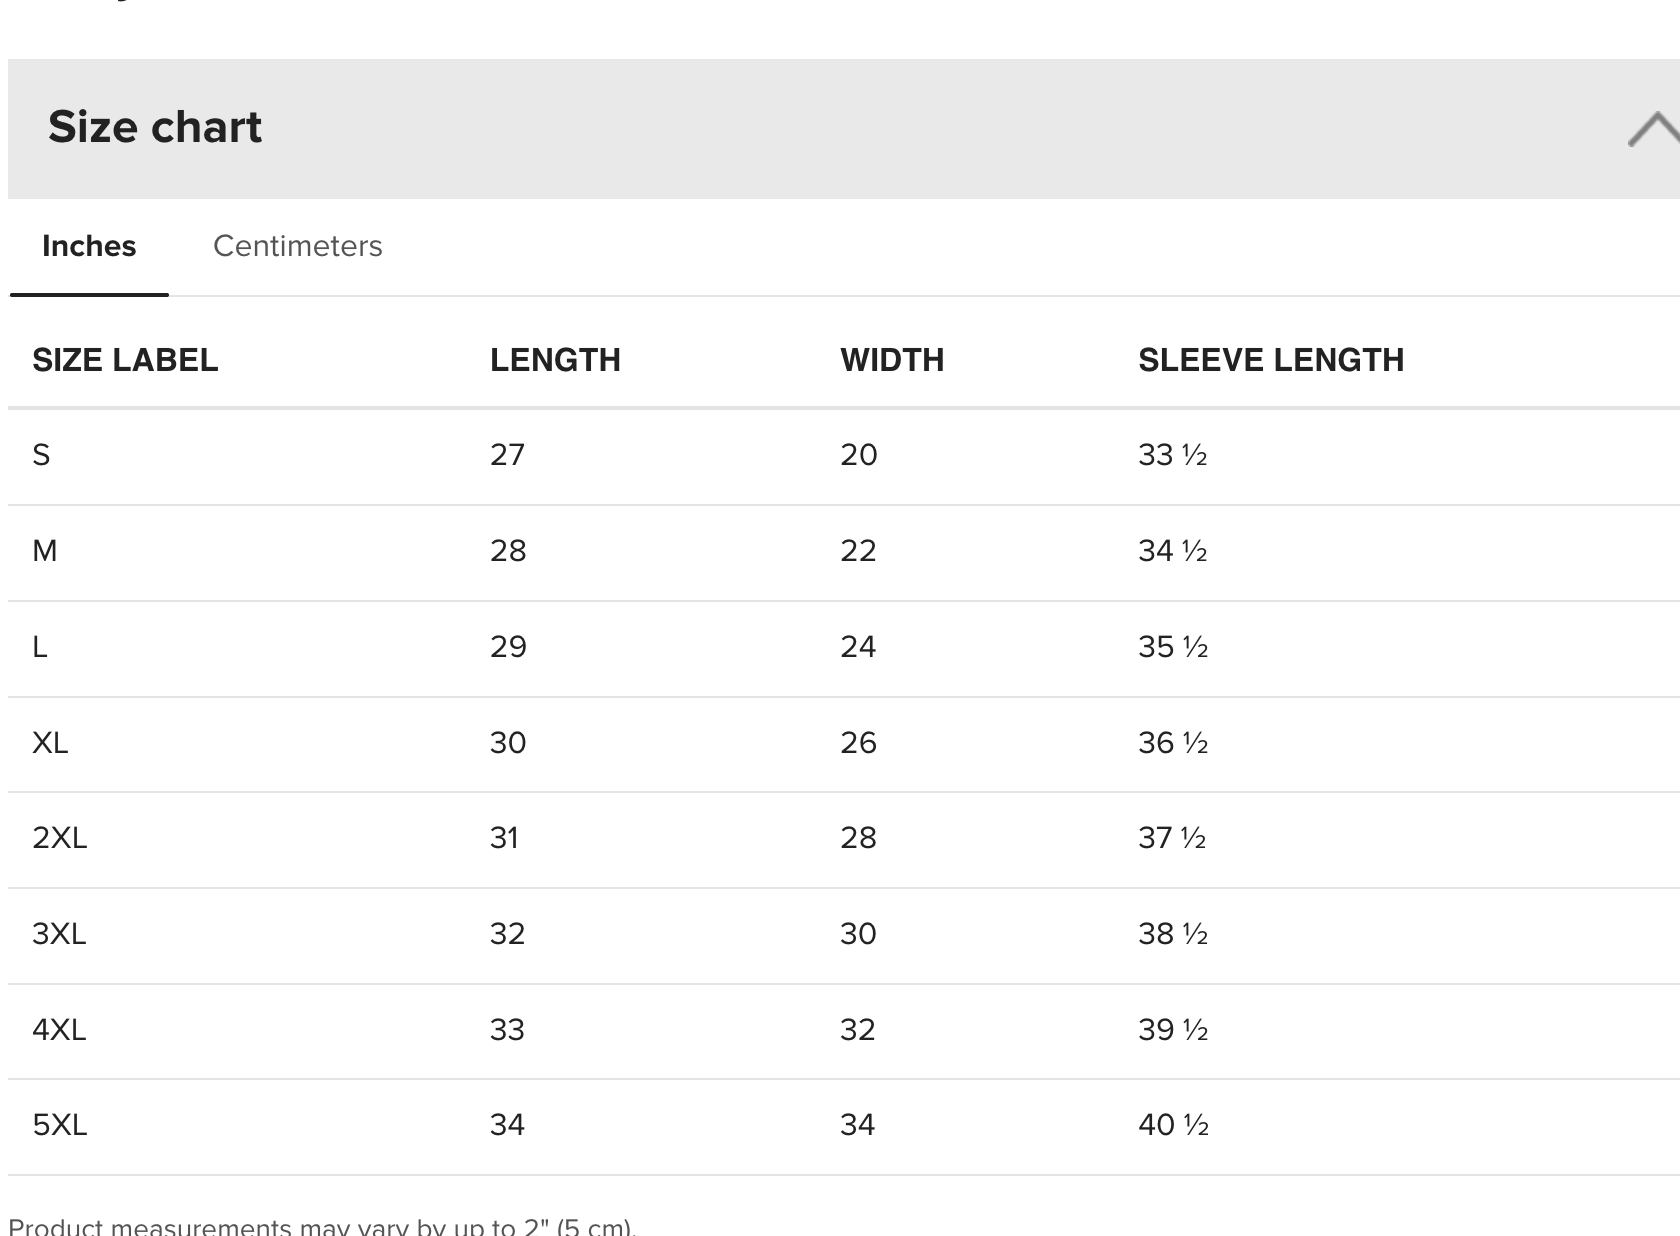This screenshot has width=1680, height=1236.
Task: Switch to the Centimeters tab
Action: point(297,246)
